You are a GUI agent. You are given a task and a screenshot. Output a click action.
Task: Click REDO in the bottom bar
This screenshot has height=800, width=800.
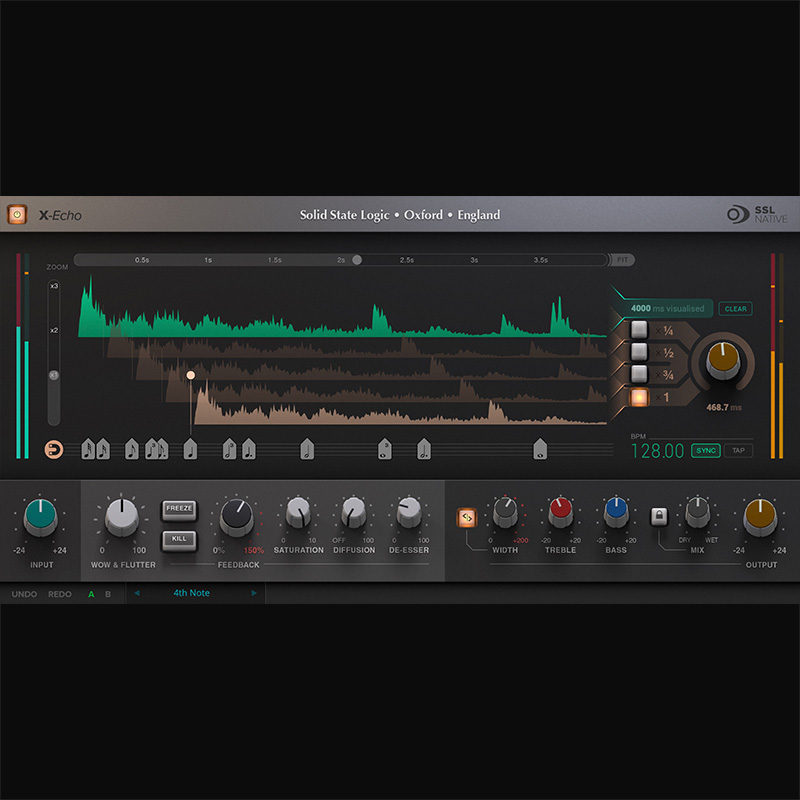point(60,594)
